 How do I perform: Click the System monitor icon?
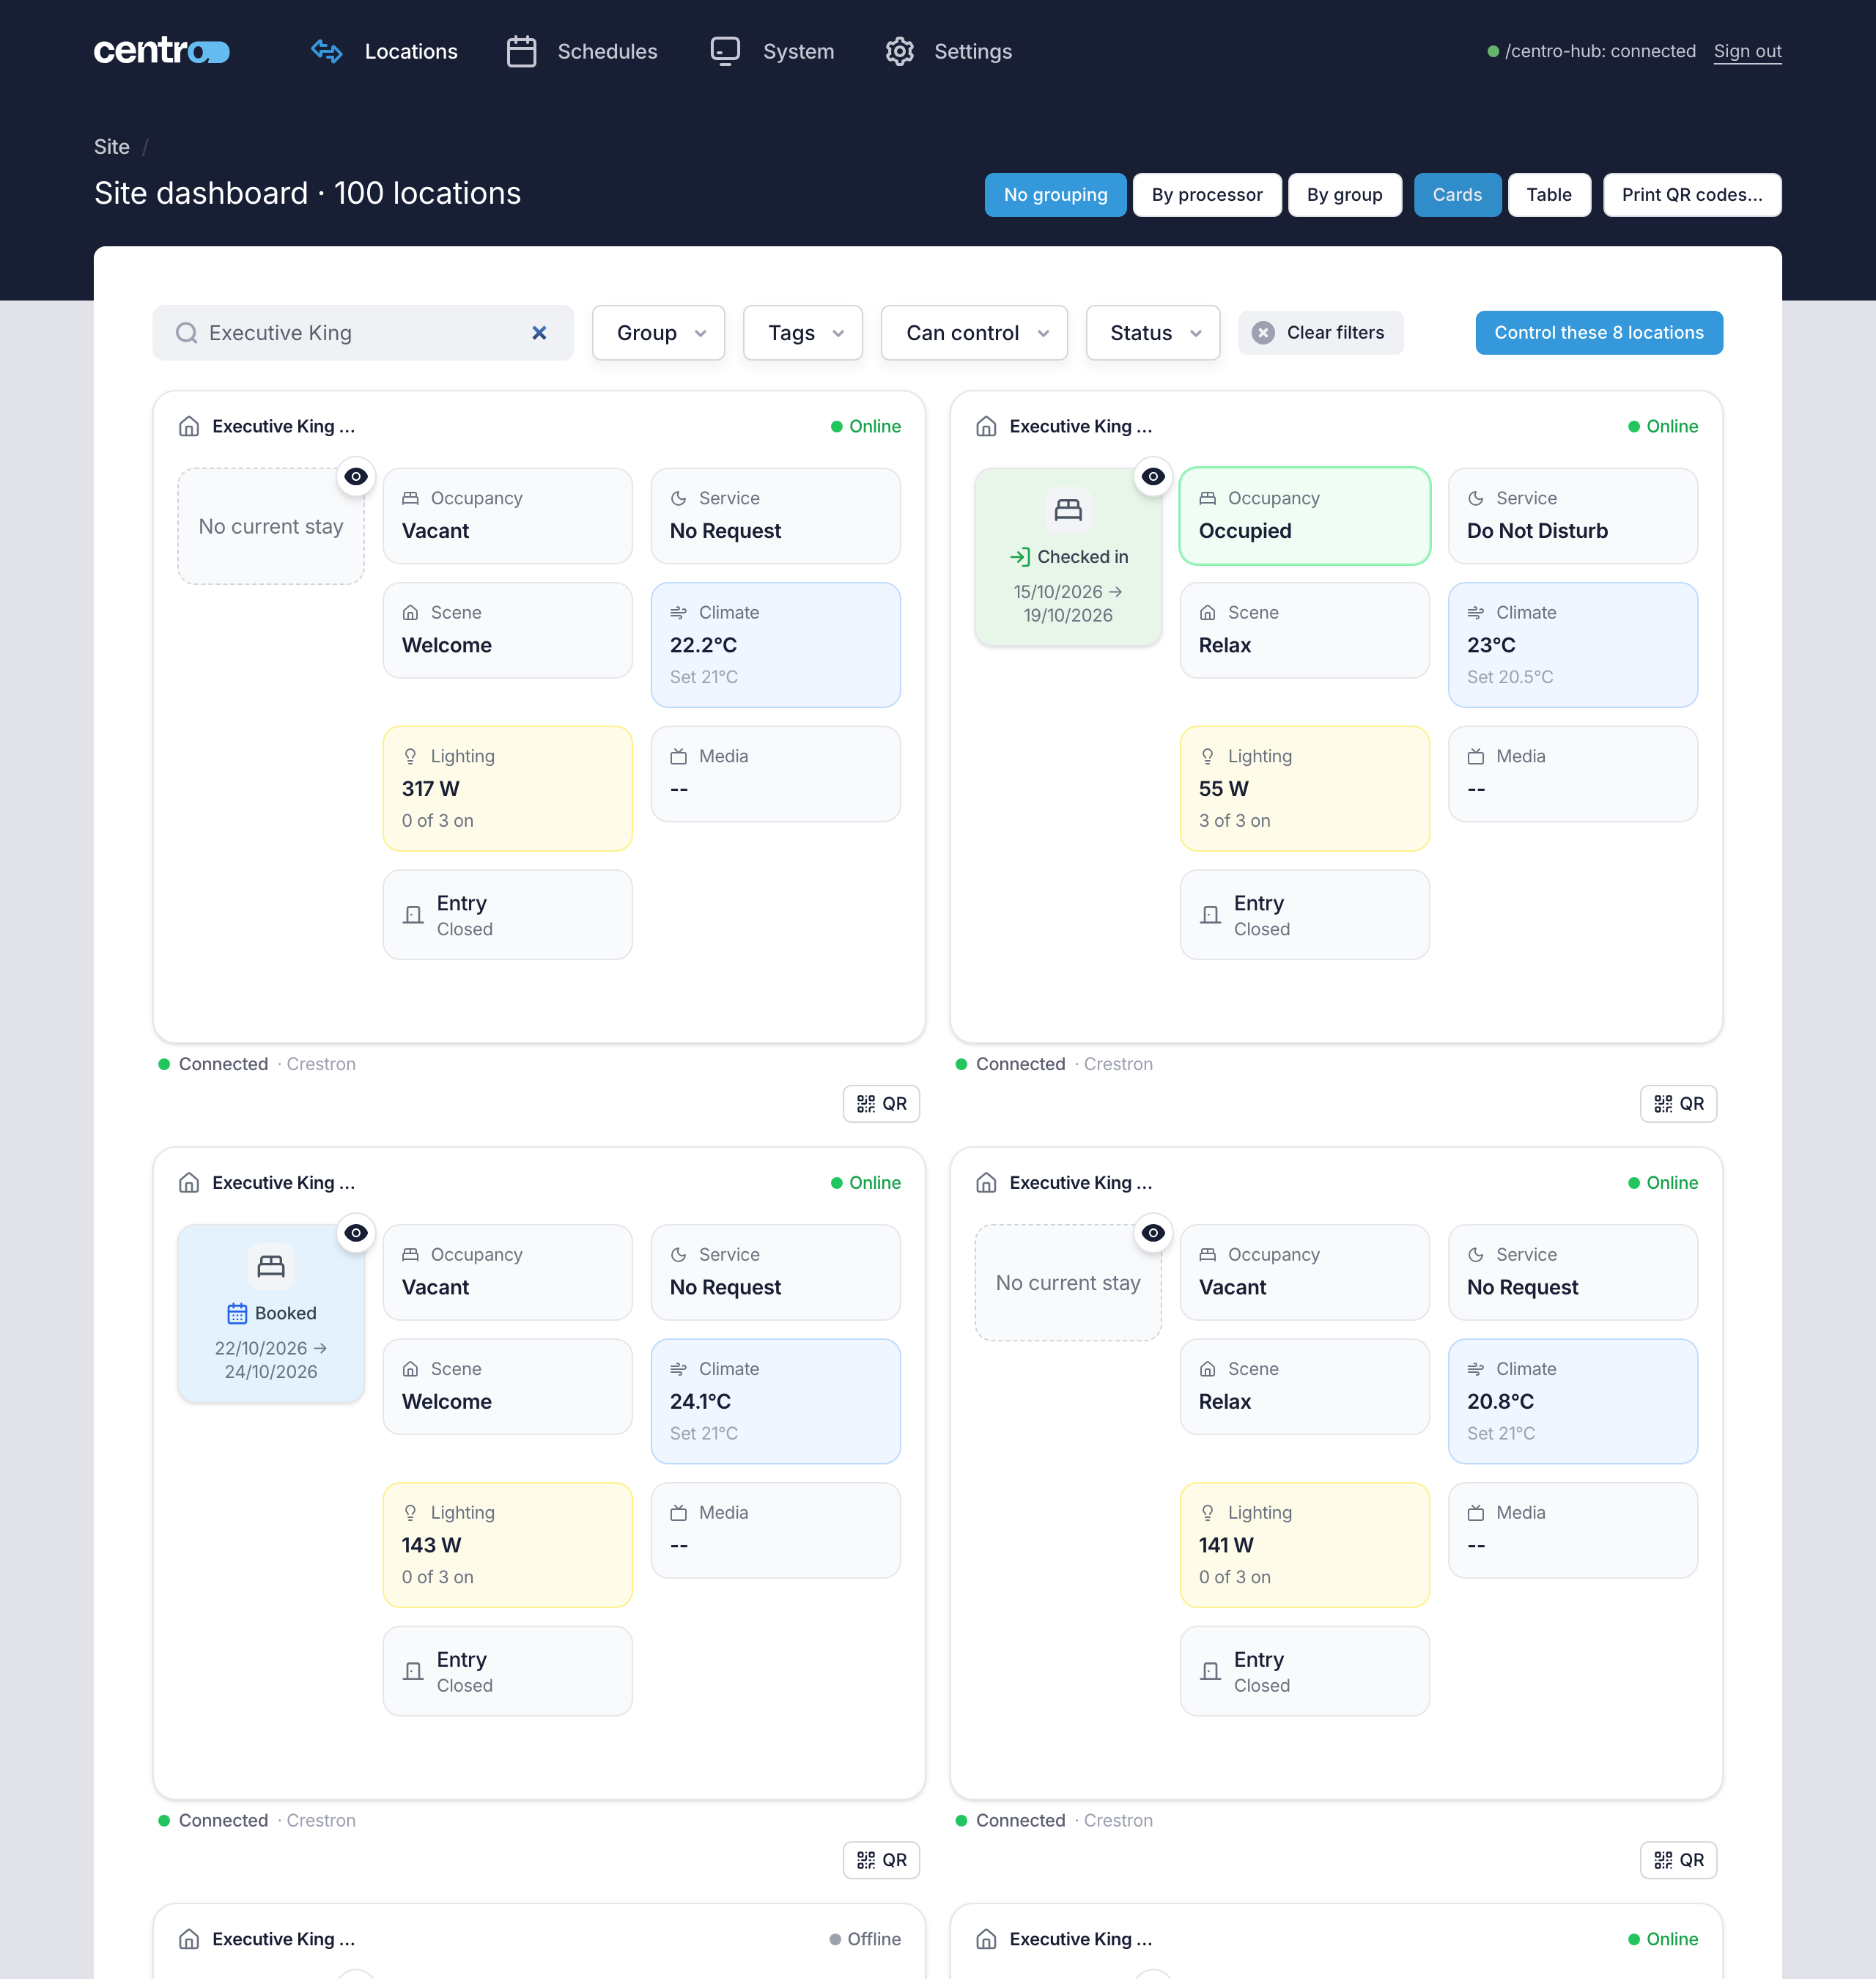click(725, 51)
